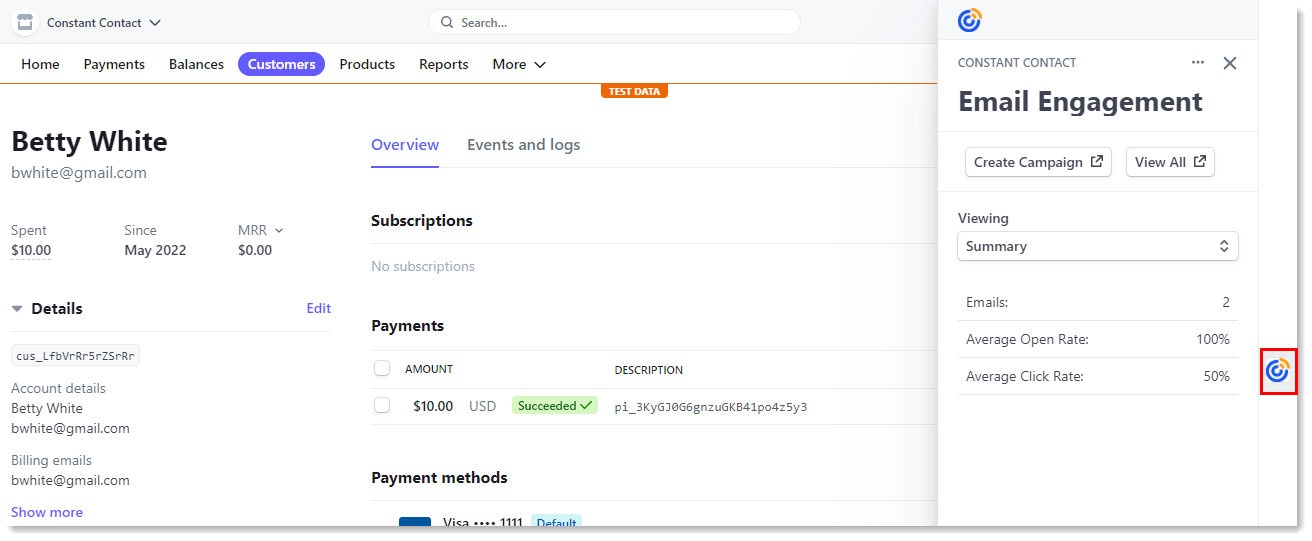1312x541 pixels.
Task: Click the Create Campaign button
Action: pyautogui.click(x=1038, y=162)
